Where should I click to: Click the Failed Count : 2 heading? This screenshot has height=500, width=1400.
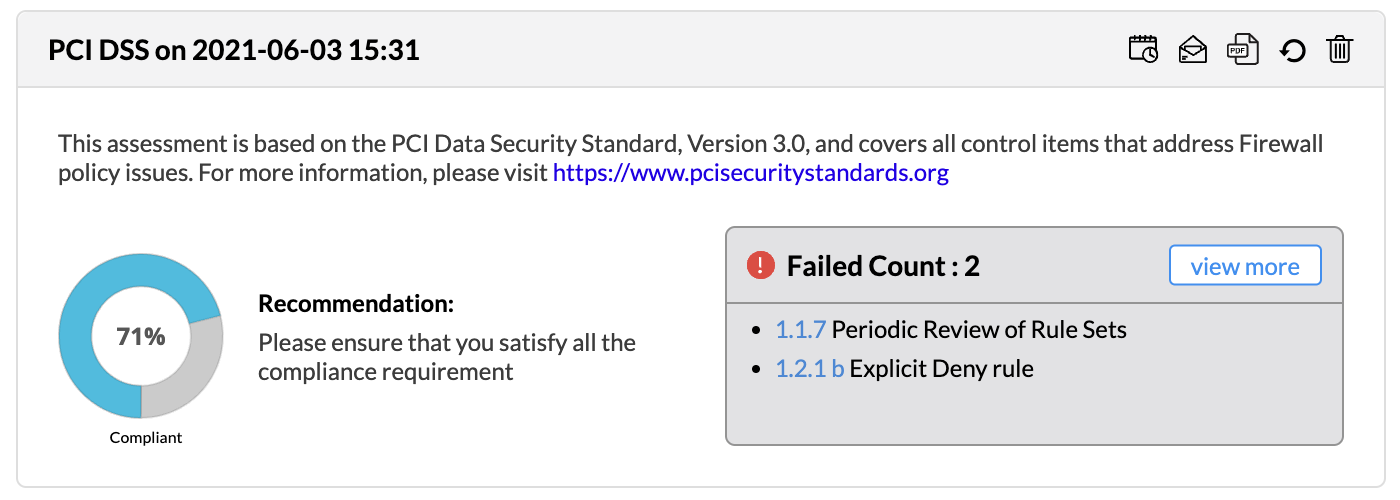[883, 266]
